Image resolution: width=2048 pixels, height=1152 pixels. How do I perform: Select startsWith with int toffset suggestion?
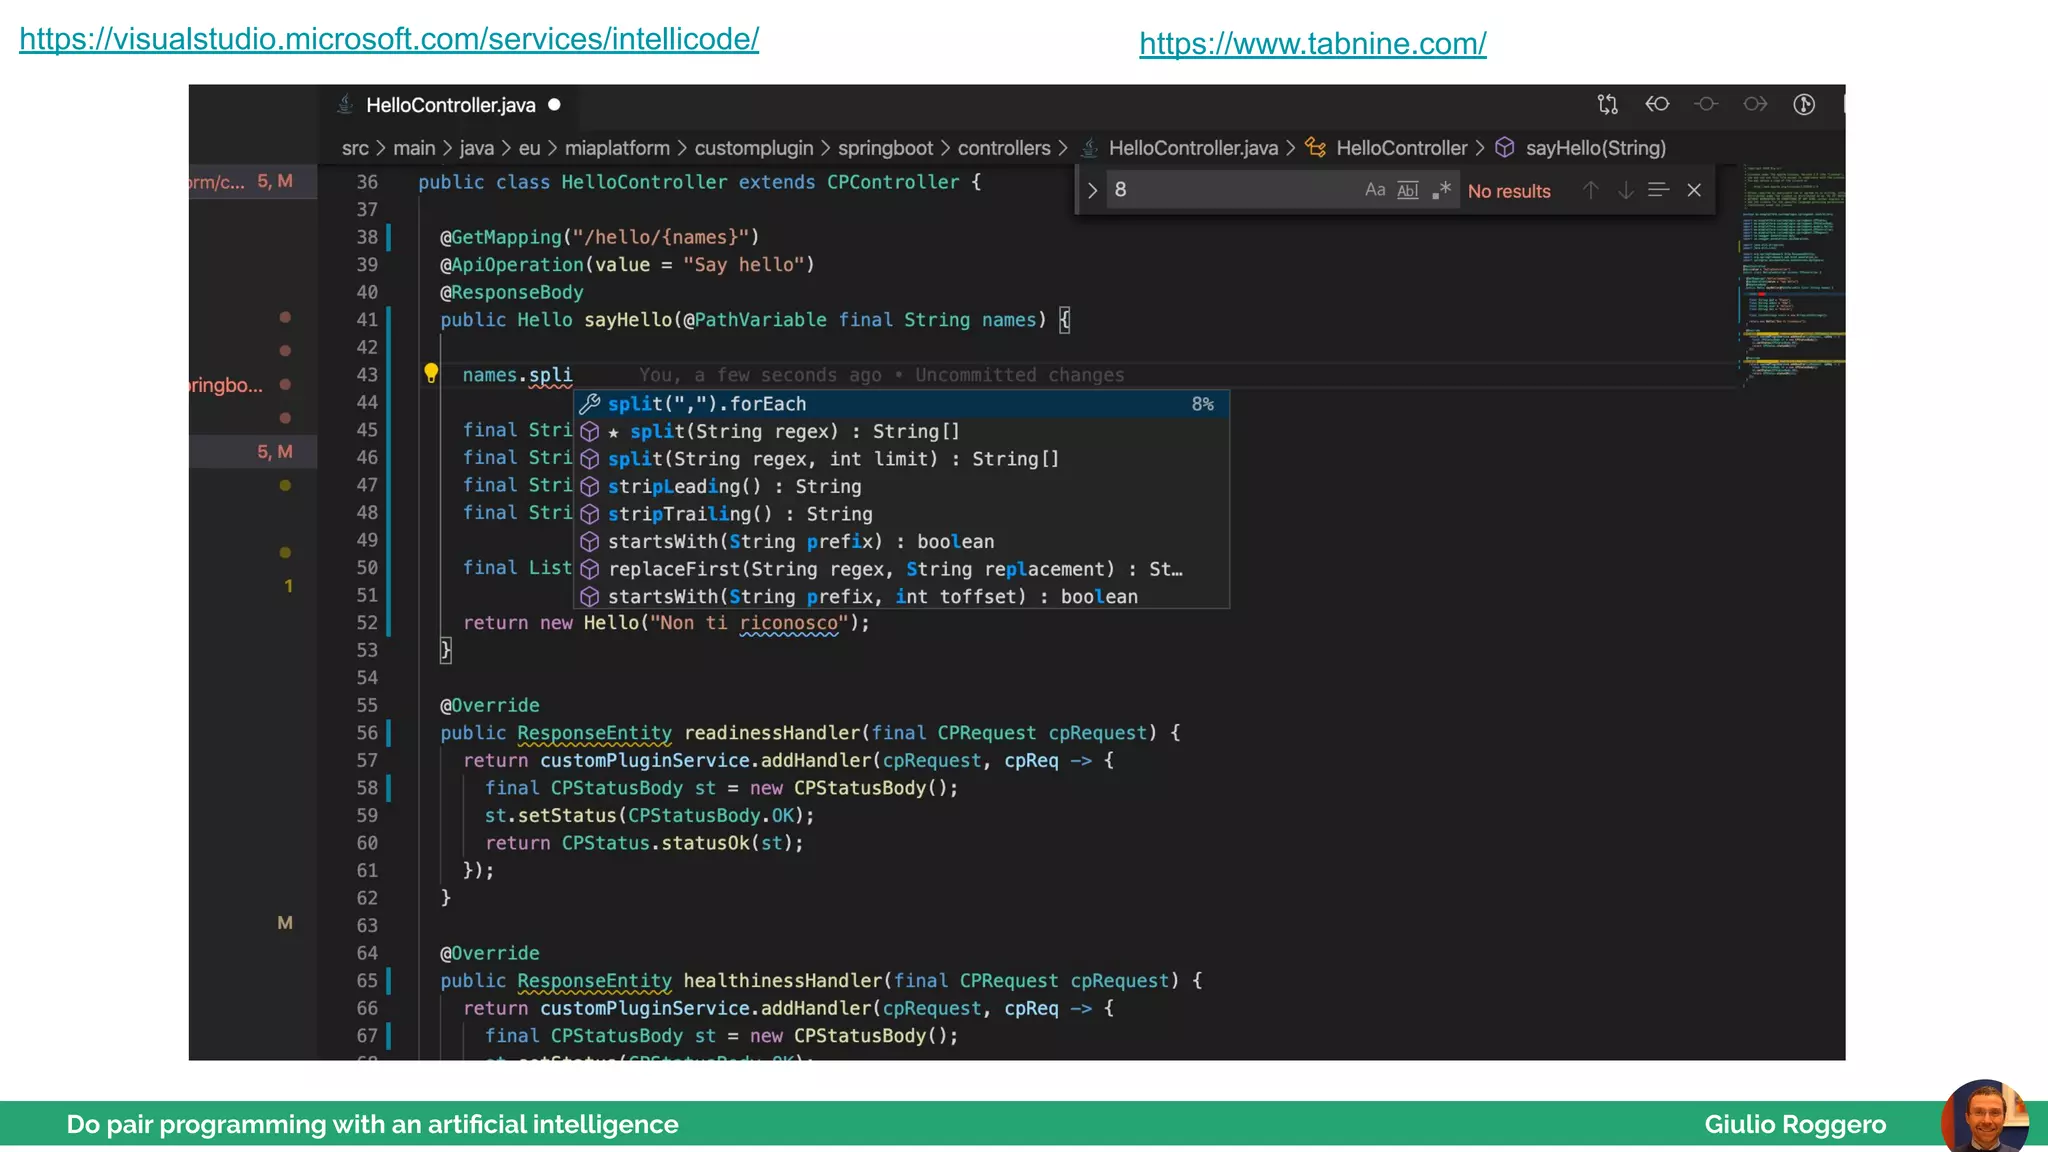[x=901, y=596]
